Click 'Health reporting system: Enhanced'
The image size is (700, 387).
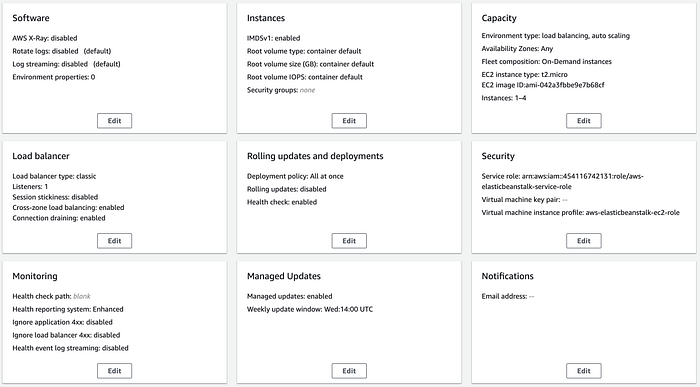pos(68,309)
